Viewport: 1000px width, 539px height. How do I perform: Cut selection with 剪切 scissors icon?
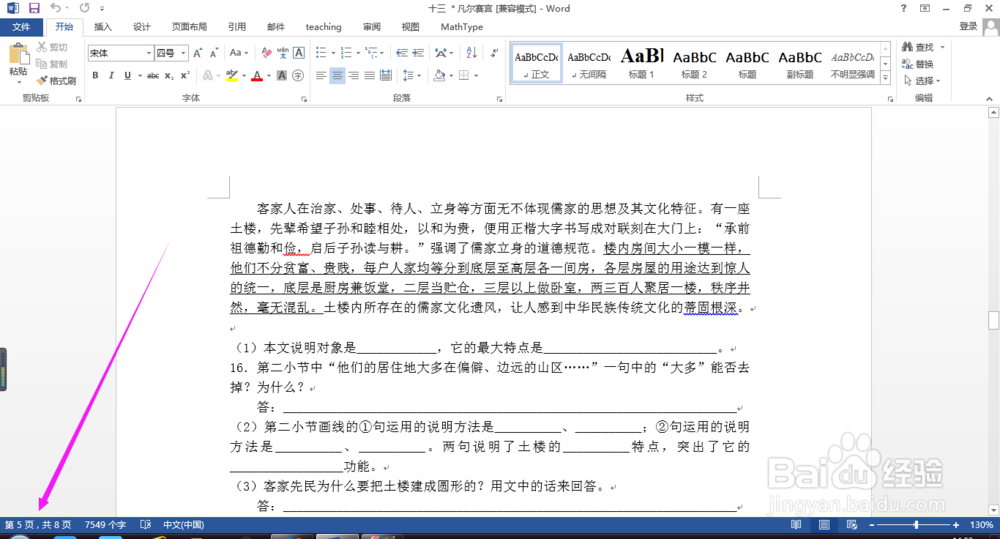tap(52, 47)
